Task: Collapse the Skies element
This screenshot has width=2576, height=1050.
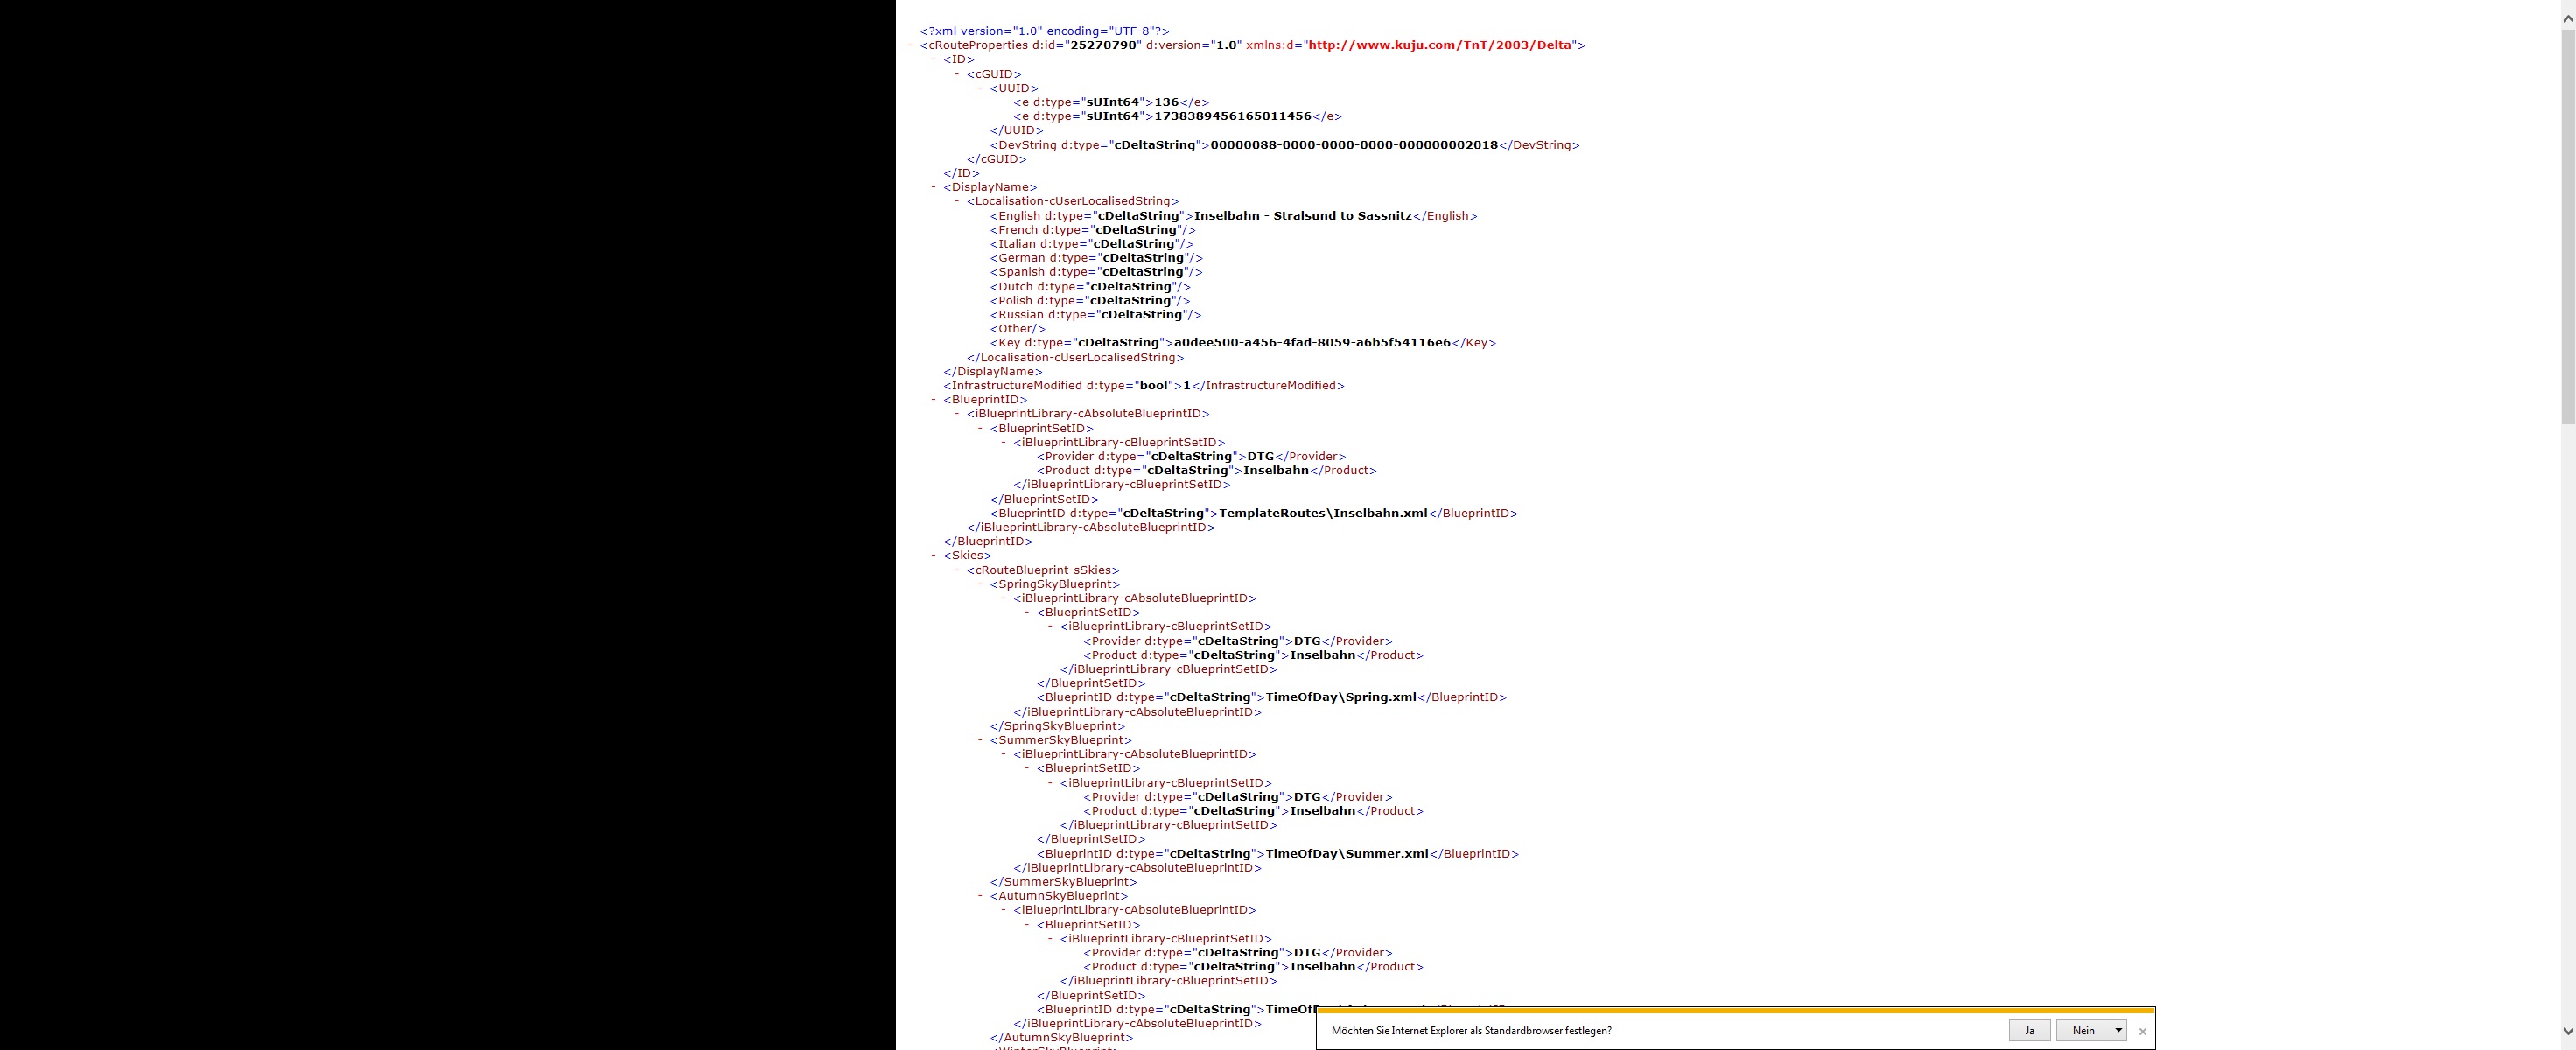Action: coord(933,555)
